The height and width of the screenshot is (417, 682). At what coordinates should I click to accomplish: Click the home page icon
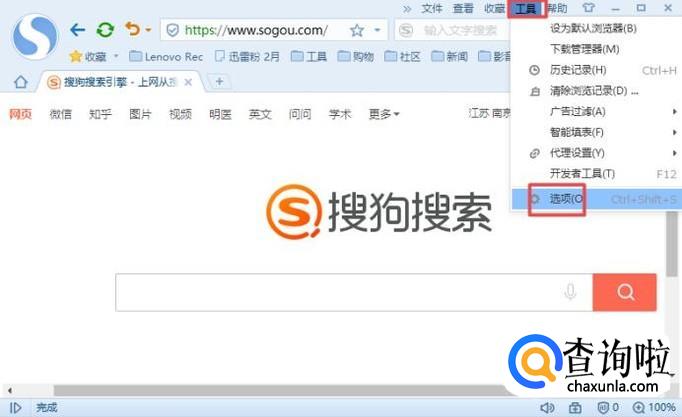coord(20,82)
